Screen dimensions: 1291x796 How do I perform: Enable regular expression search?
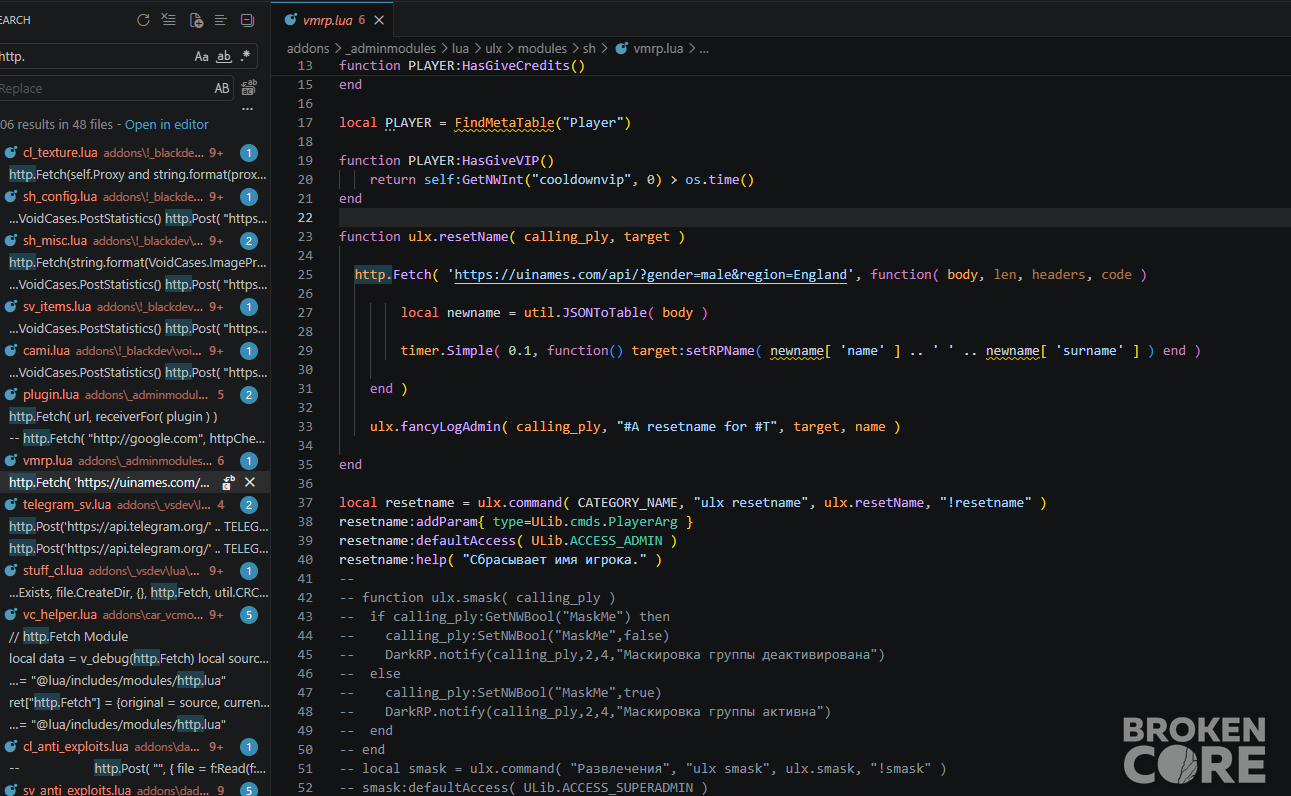click(245, 57)
